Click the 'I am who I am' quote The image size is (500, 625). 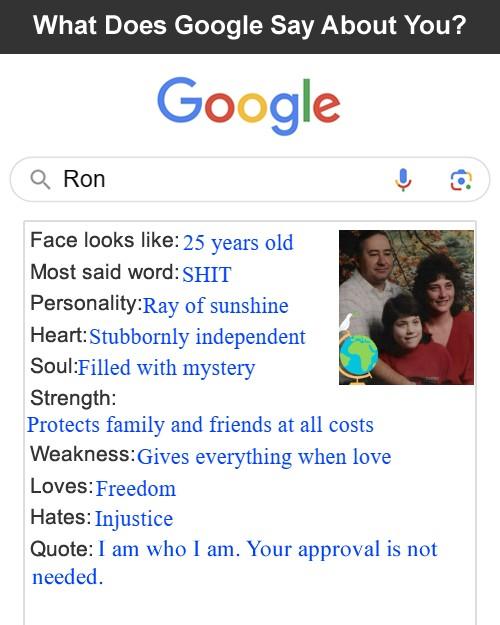[235, 563]
